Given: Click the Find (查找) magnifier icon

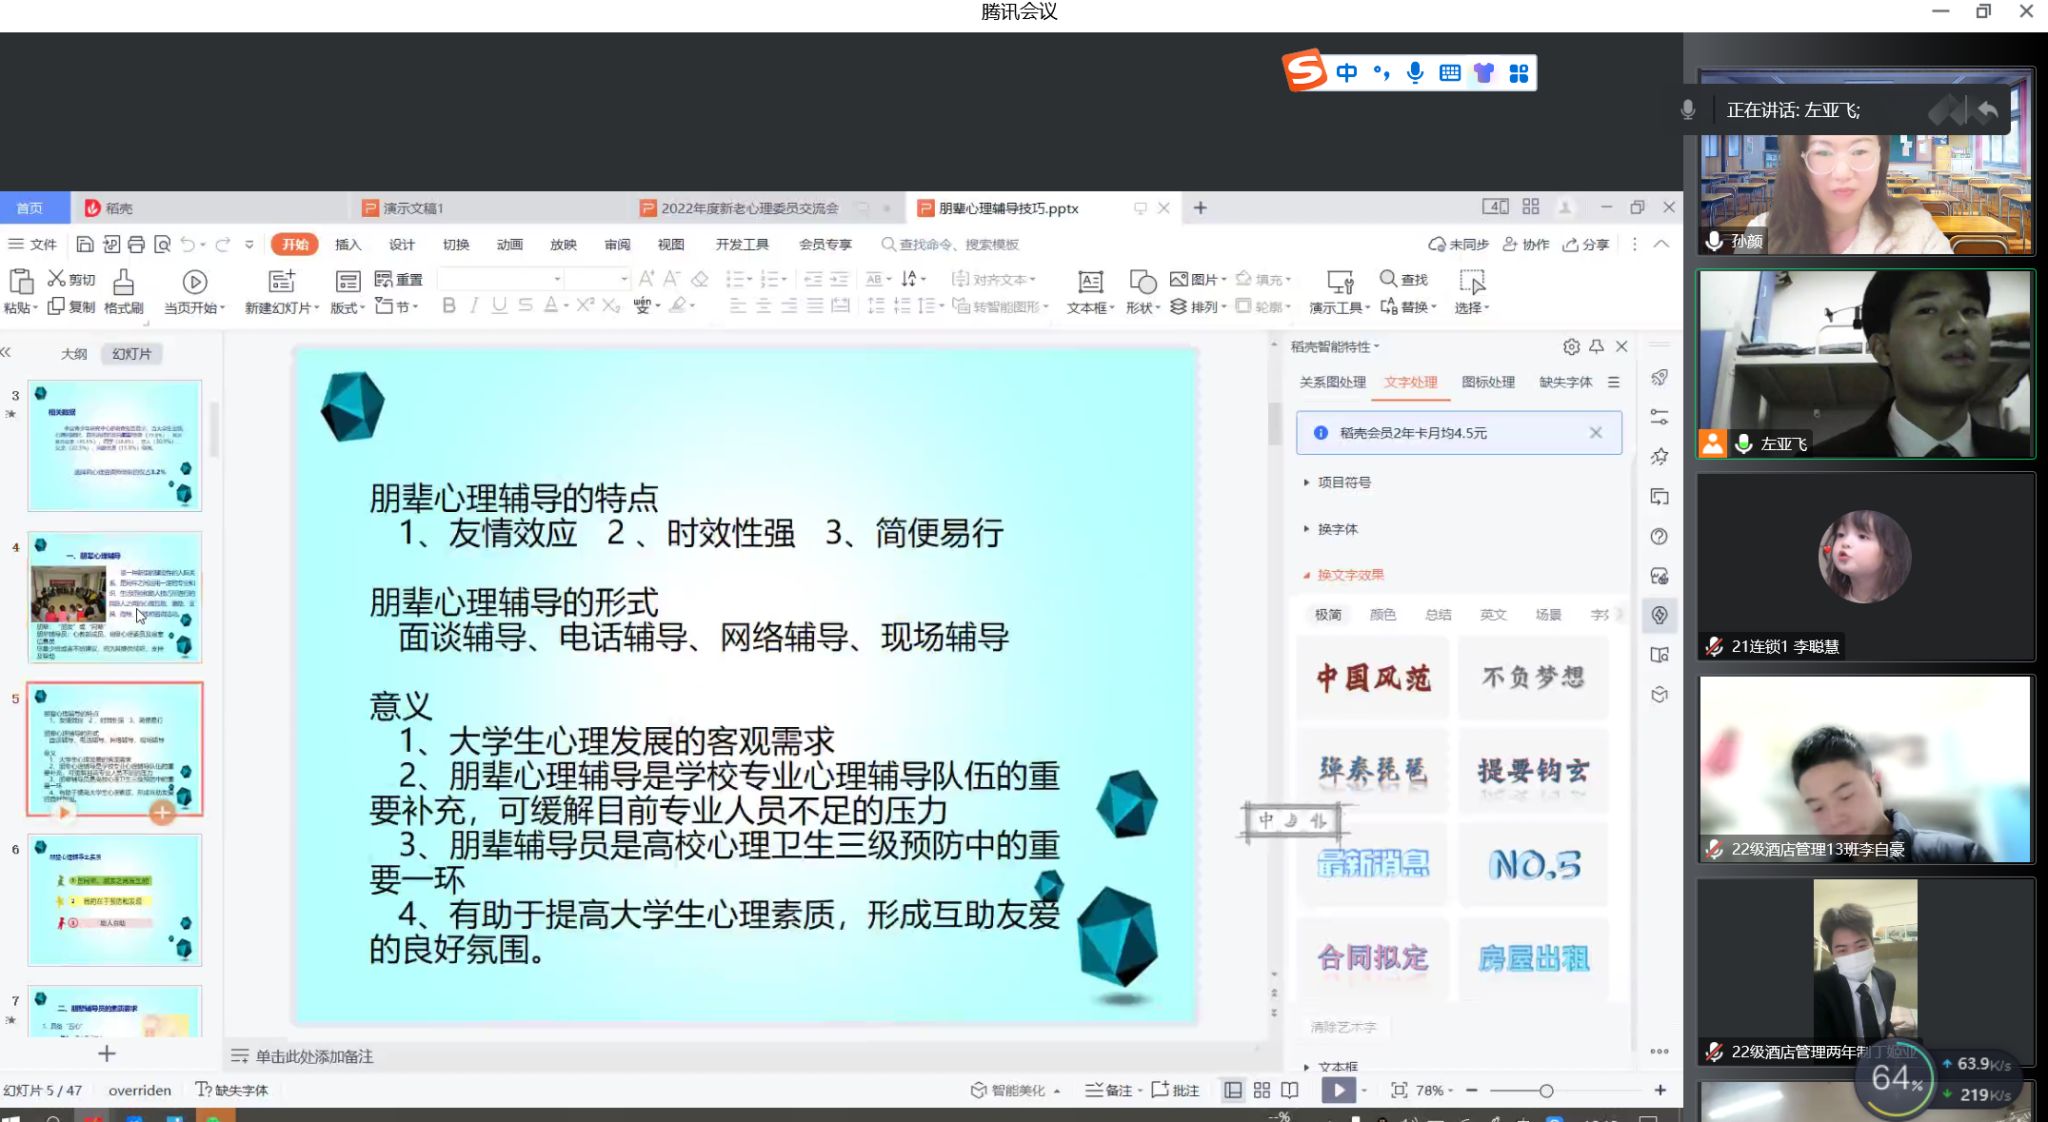Looking at the screenshot, I should [x=1388, y=279].
